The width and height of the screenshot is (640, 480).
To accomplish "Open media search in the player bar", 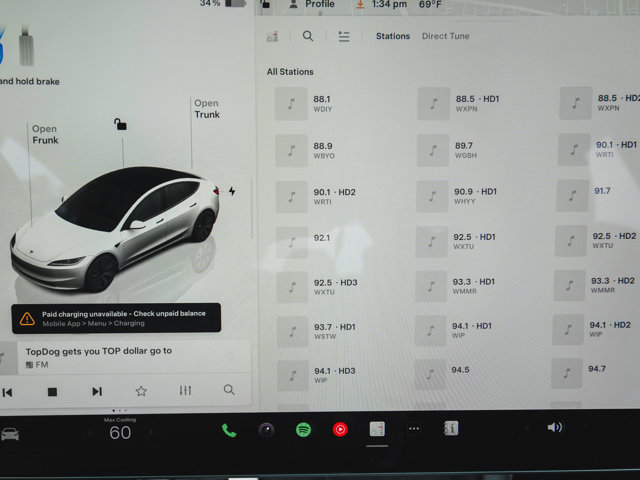I will click(x=229, y=389).
